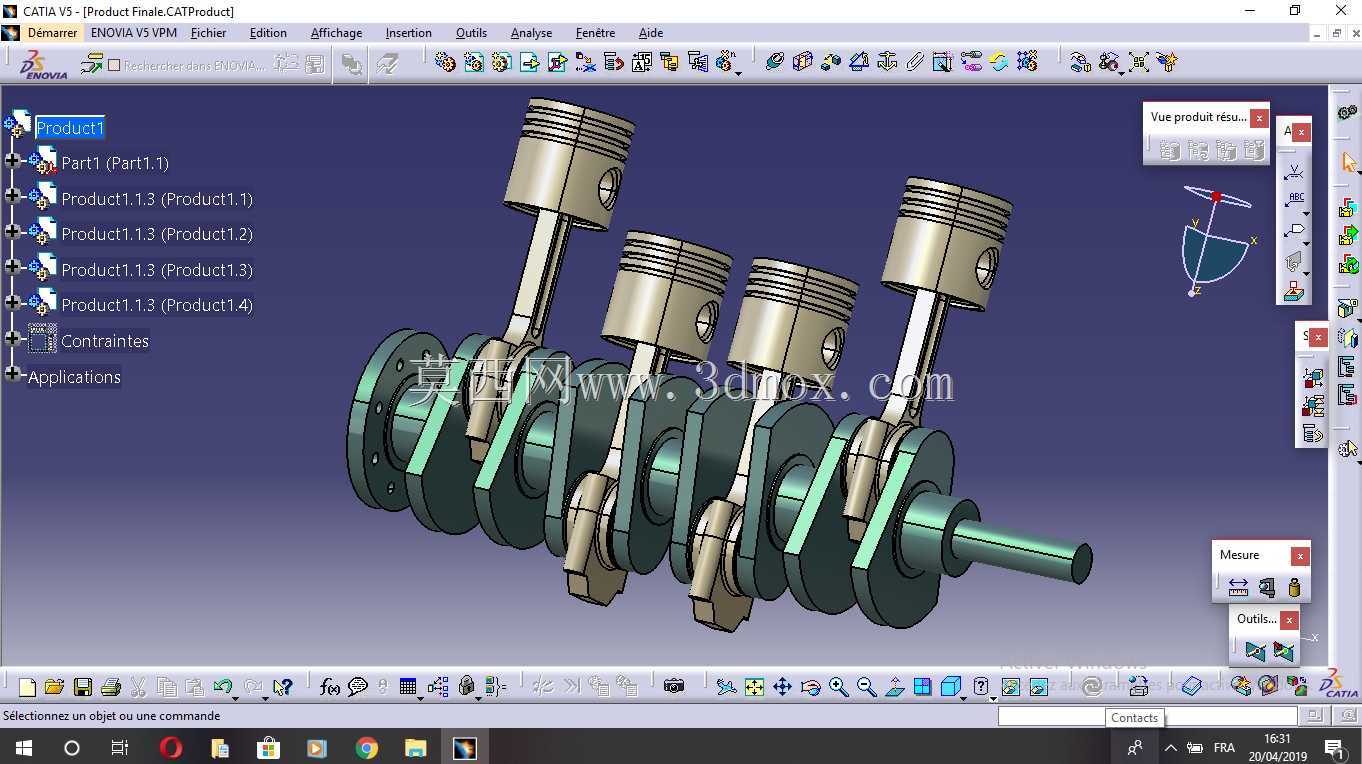
Task: Undo the last action in the toolbar
Action: coord(222,687)
